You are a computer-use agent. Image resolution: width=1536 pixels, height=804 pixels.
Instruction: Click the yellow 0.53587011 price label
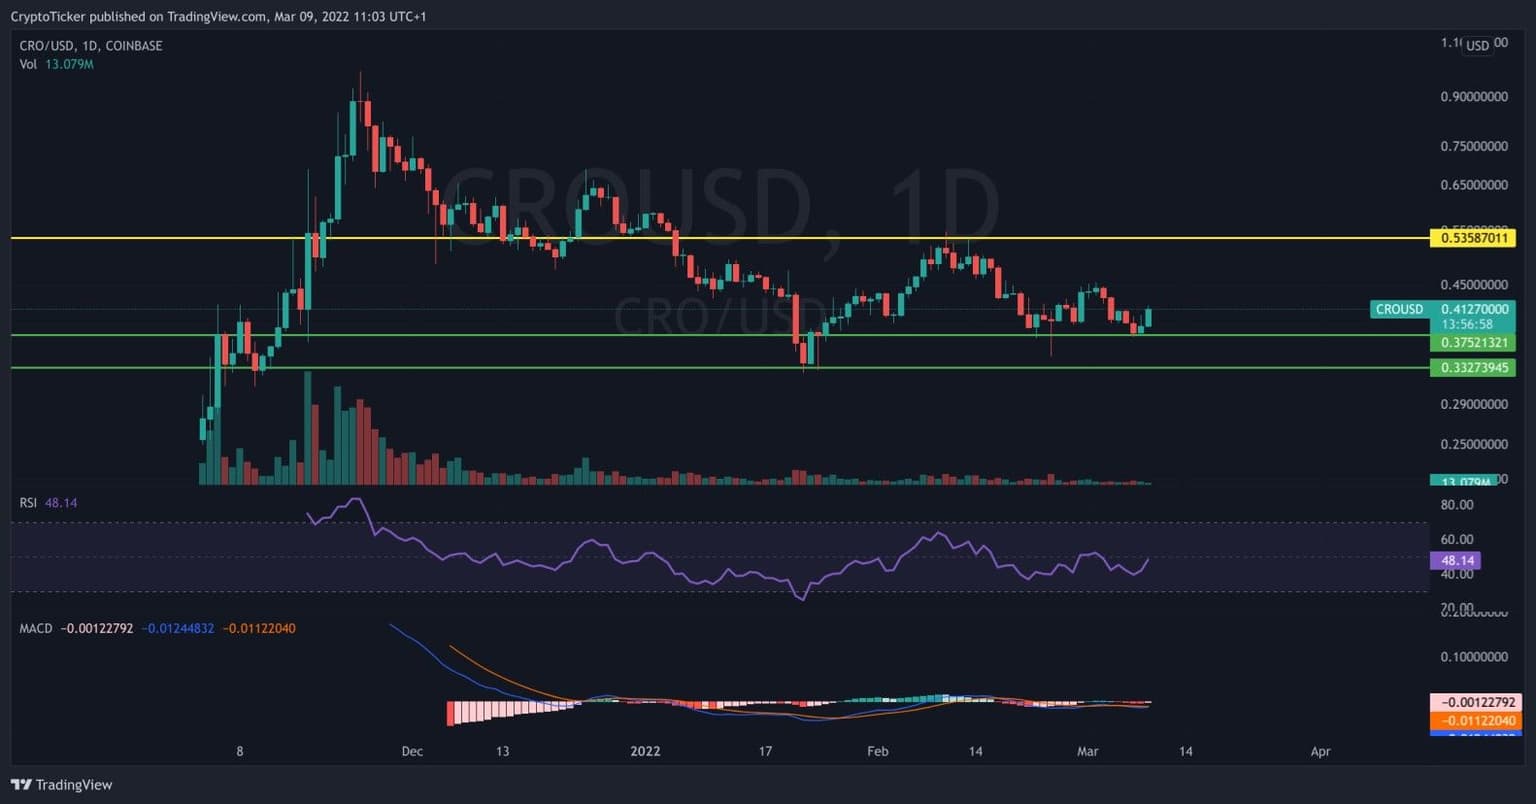[1473, 238]
